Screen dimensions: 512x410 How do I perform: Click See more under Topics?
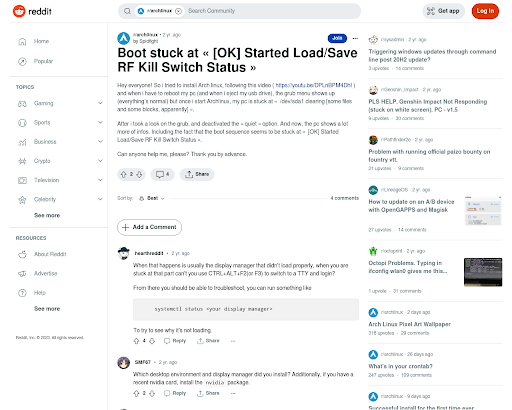[47, 215]
